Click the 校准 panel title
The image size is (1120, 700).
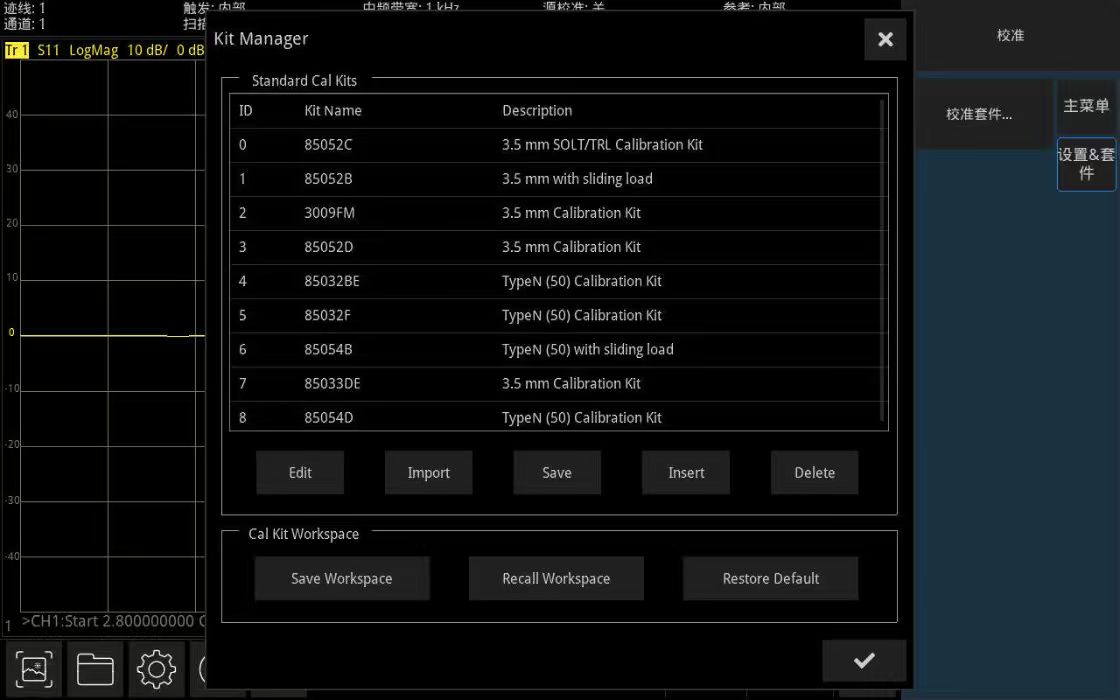coord(1011,36)
